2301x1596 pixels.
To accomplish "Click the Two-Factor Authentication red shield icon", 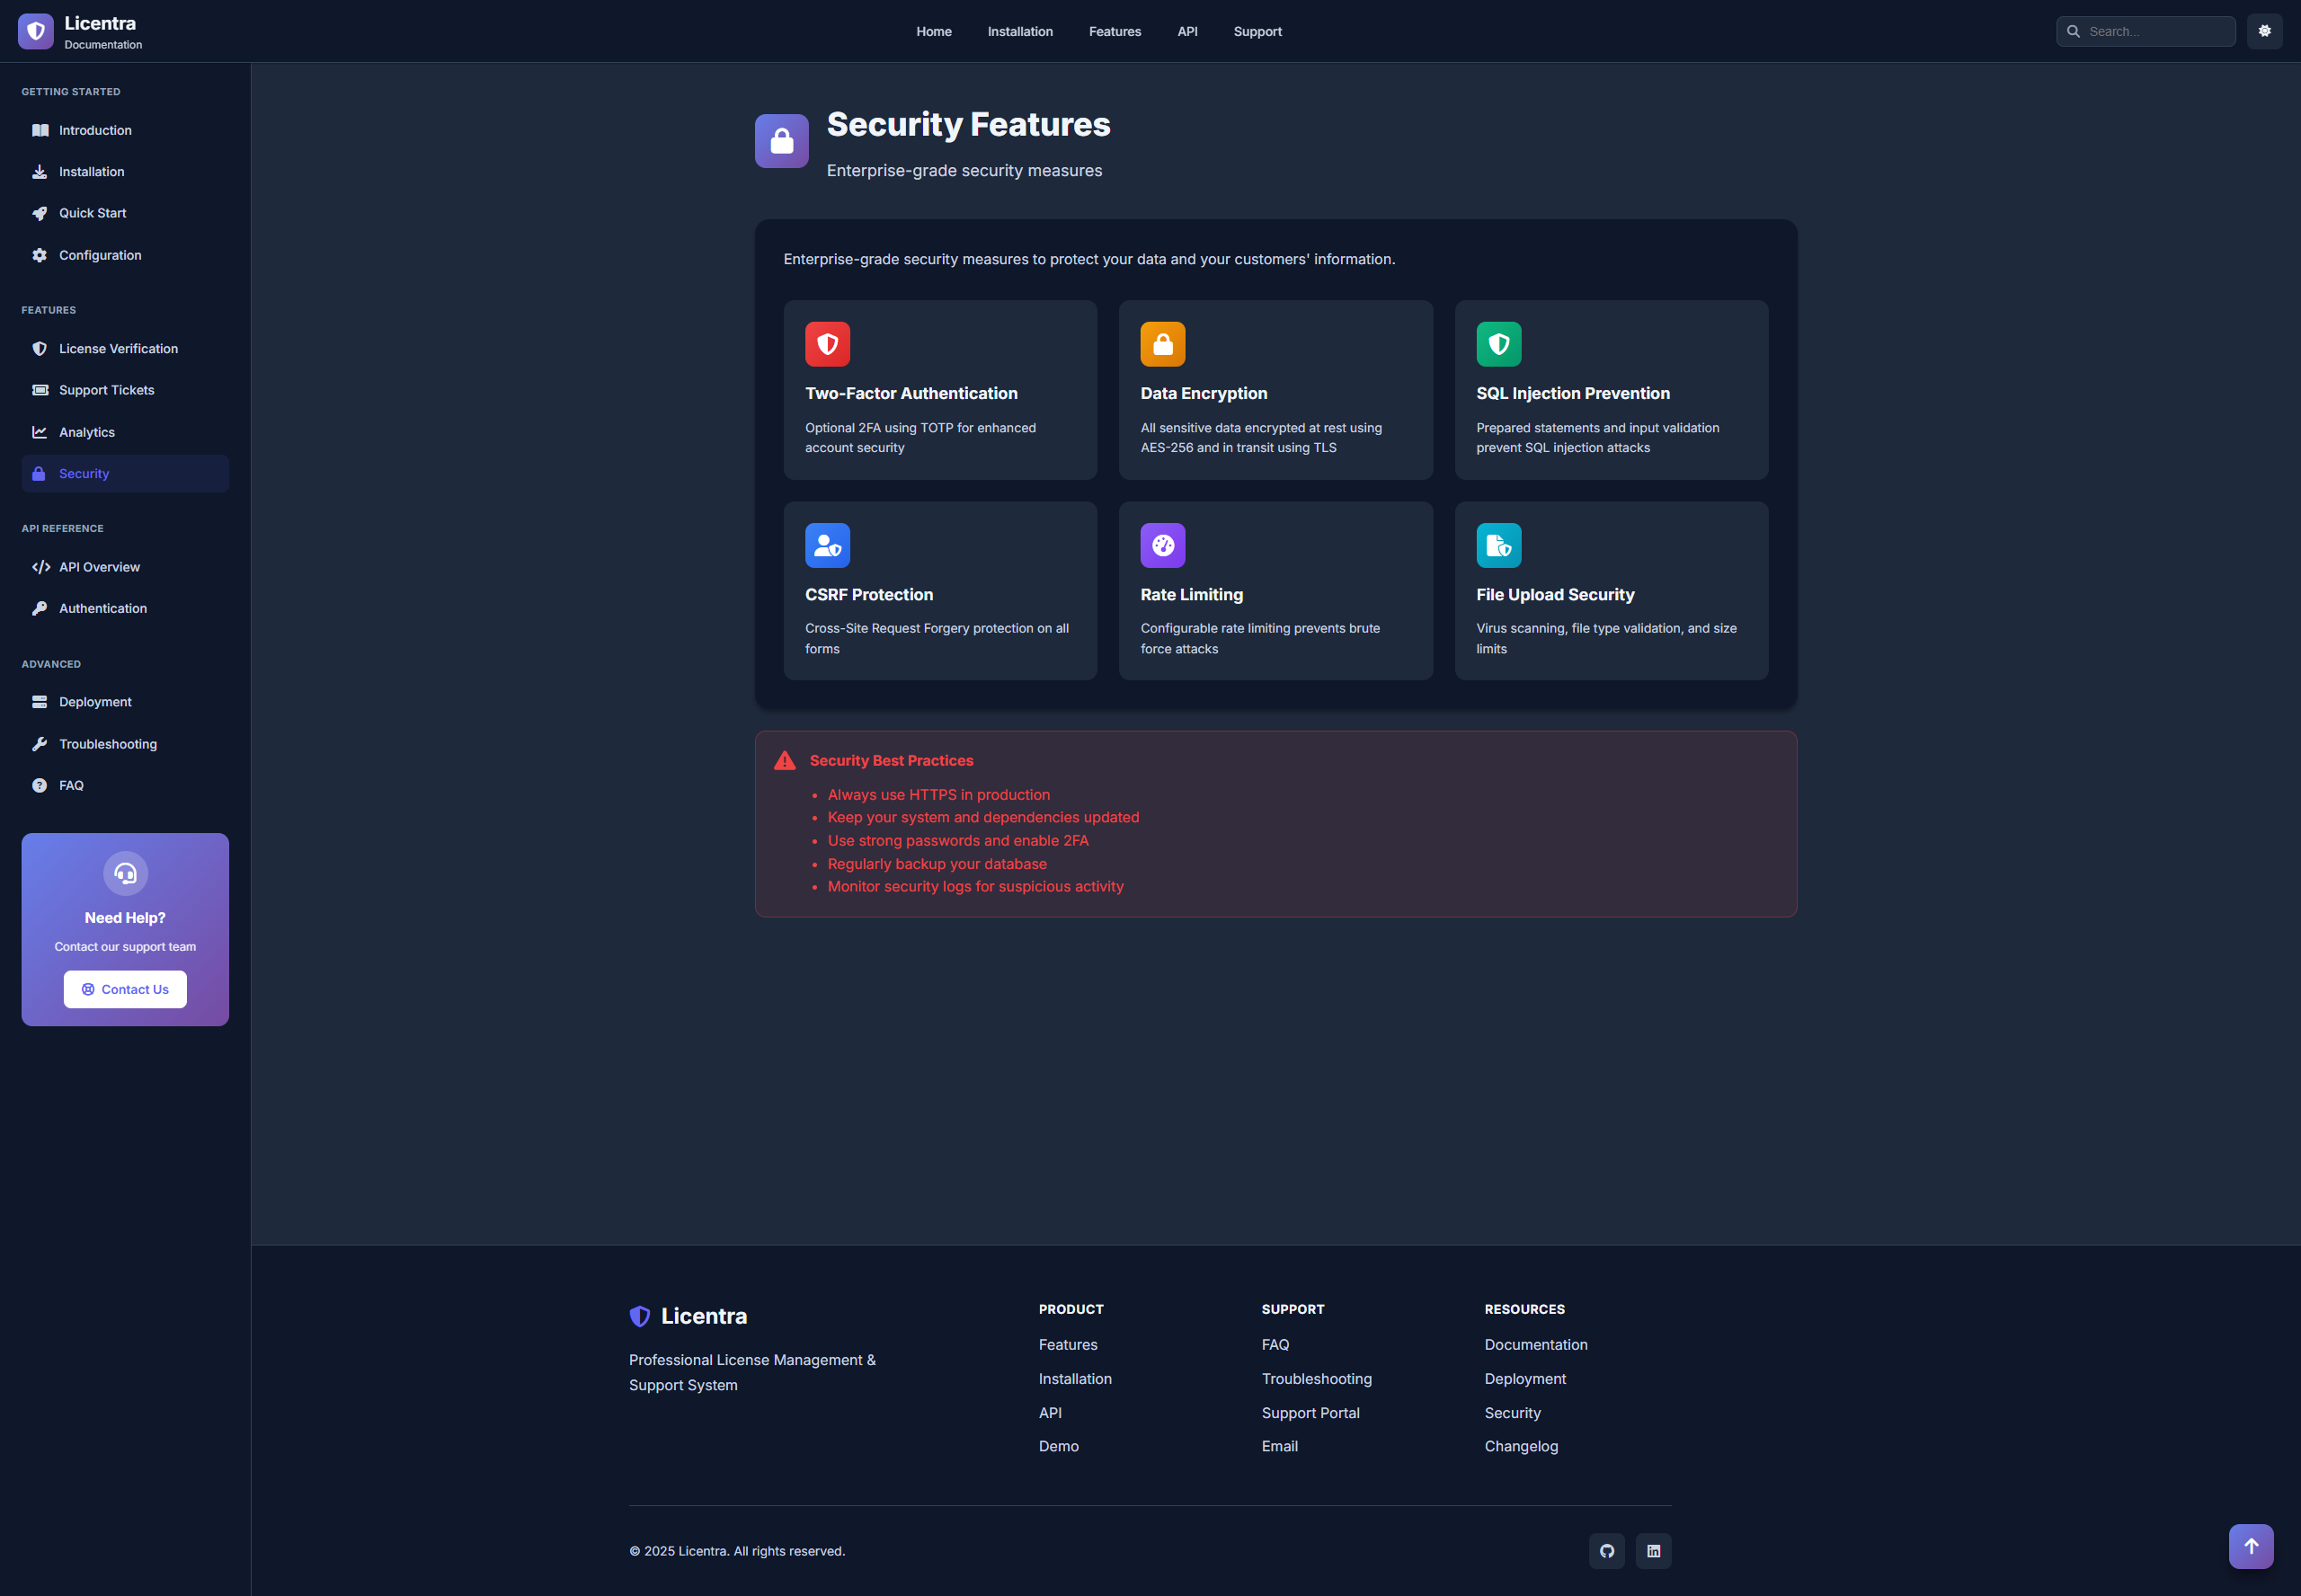I will pos(827,344).
